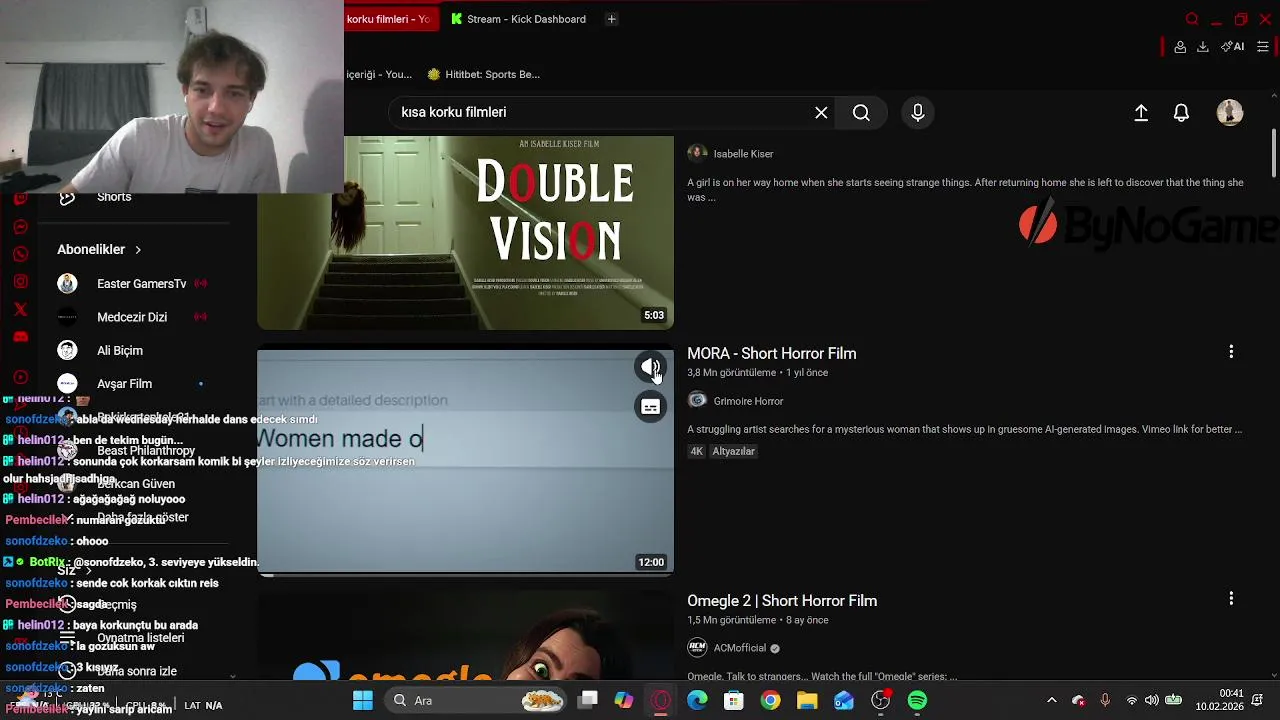Open the Hititbet: Sports Be... bookmark

pyautogui.click(x=483, y=74)
